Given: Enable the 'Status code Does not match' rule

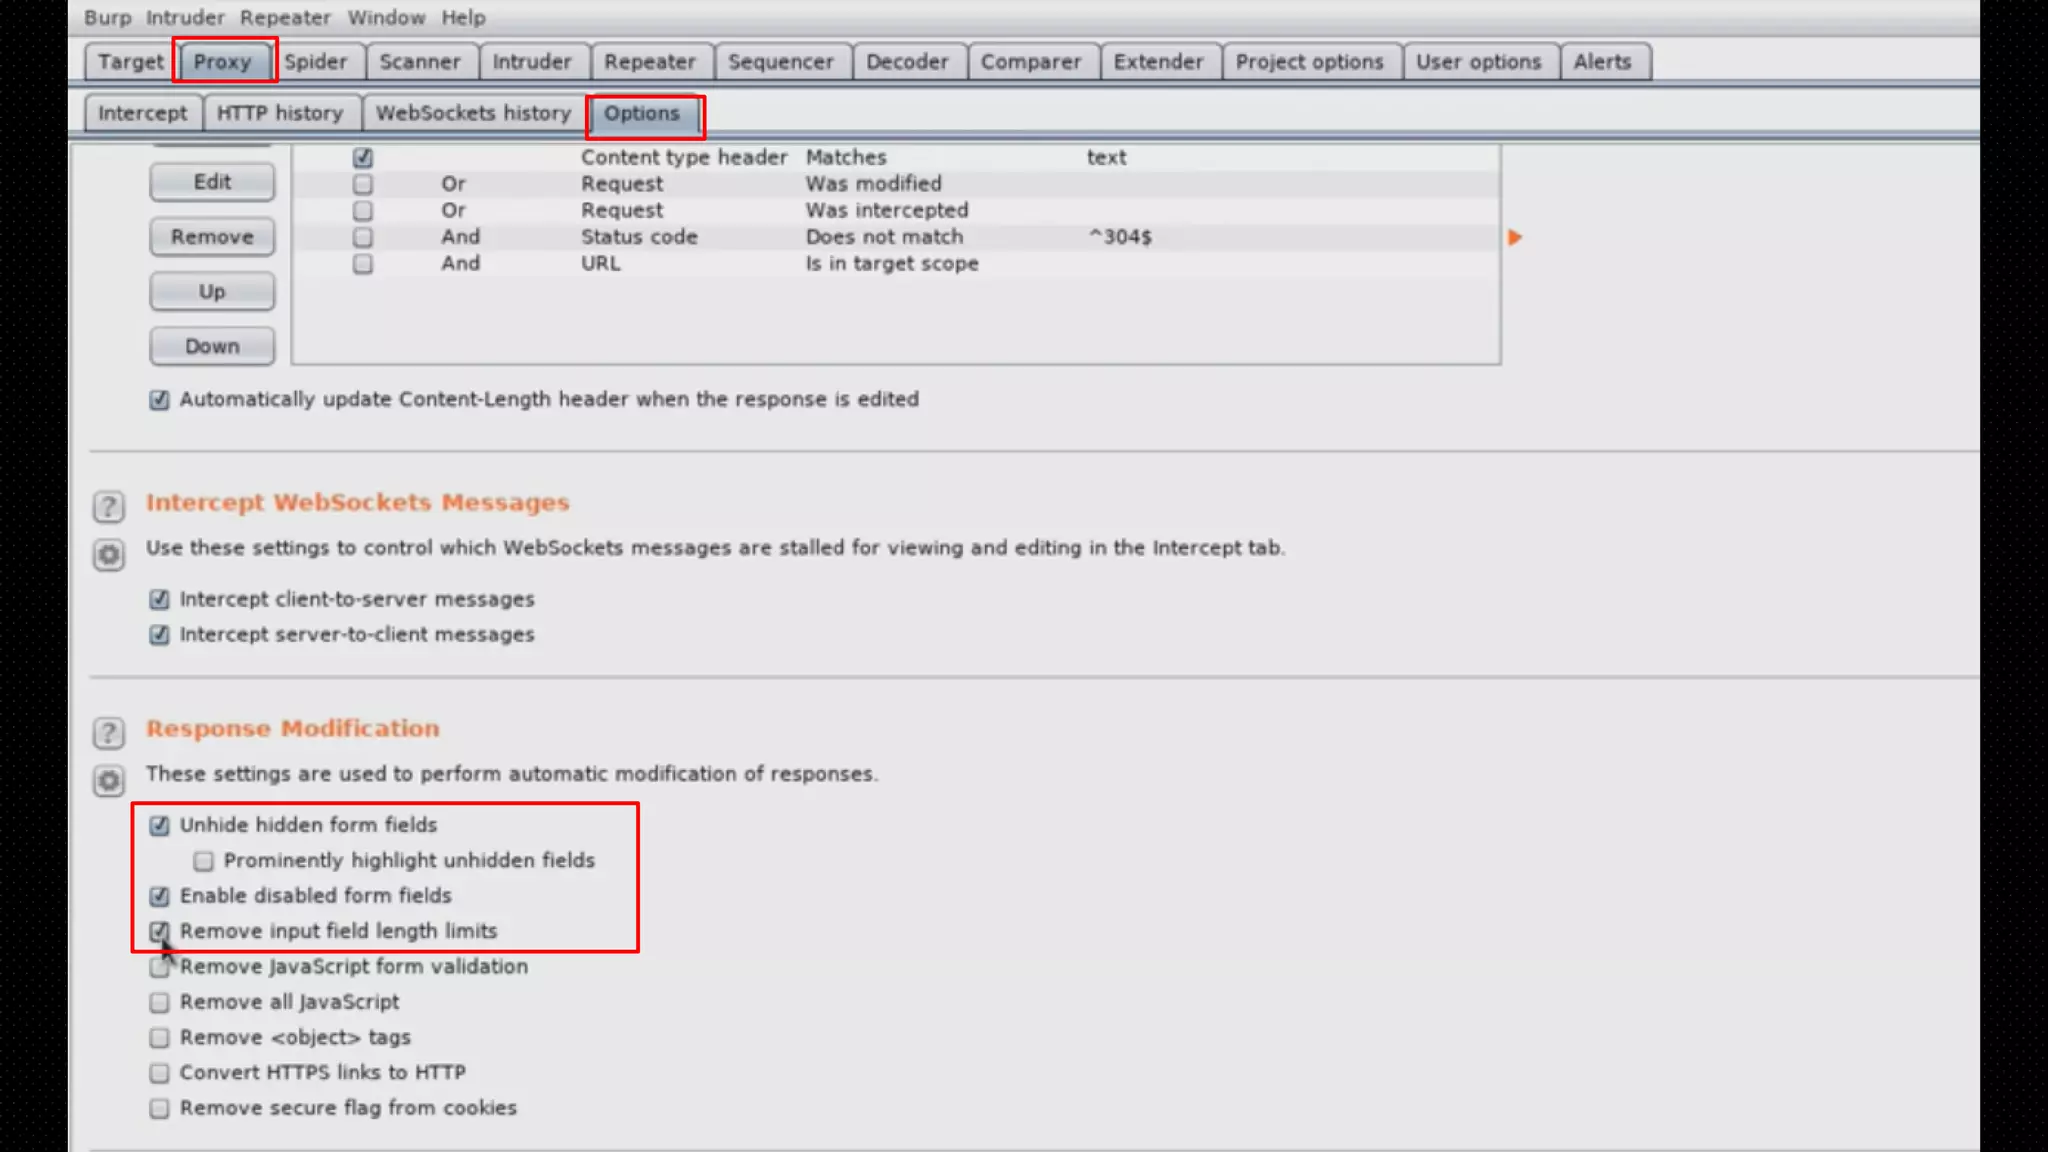Looking at the screenshot, I should tap(362, 237).
